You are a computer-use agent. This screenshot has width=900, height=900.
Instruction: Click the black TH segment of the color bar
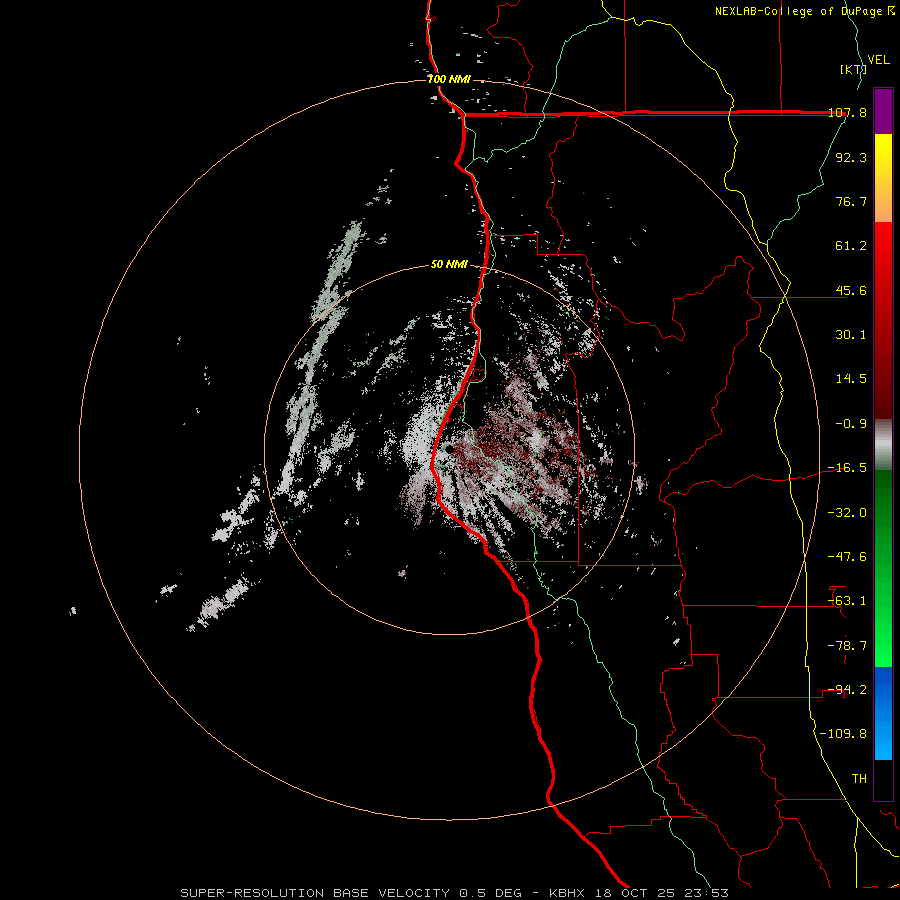point(883,780)
